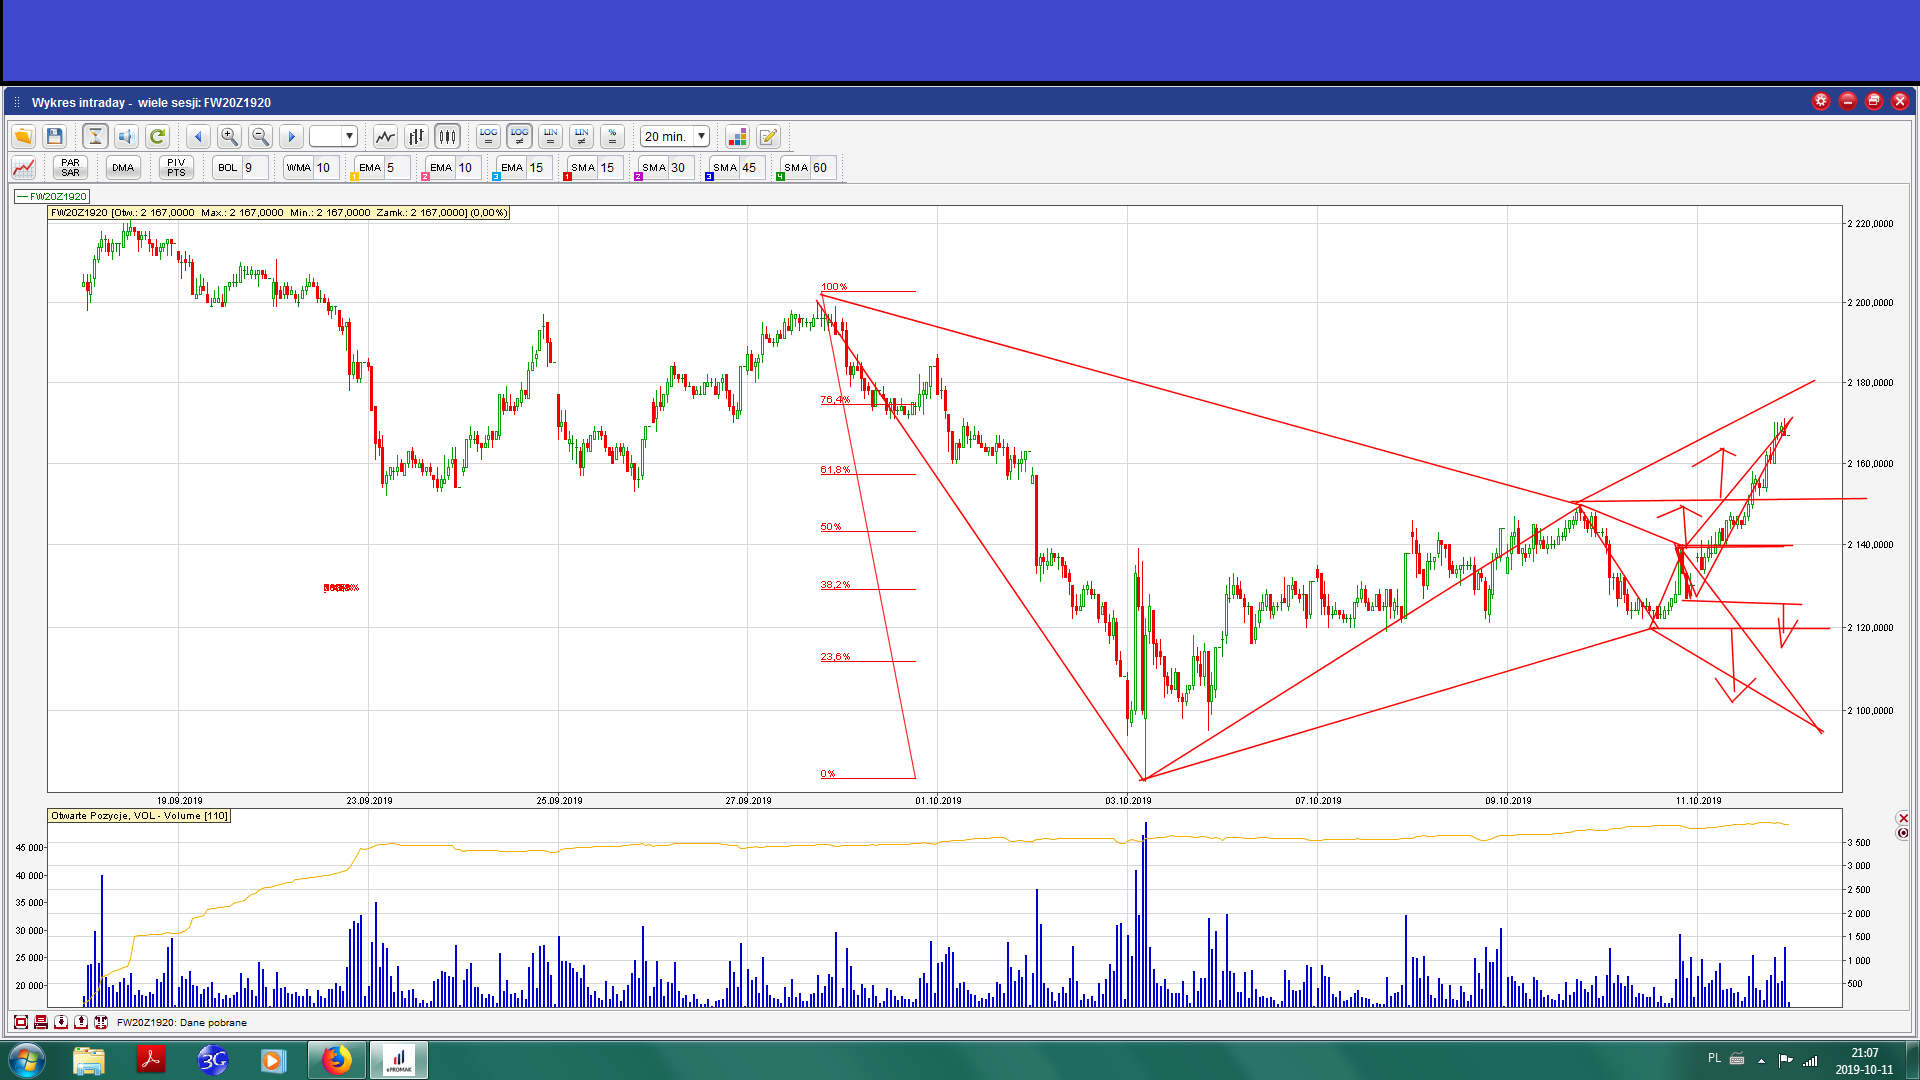Zoom out with the magnifier minus icon
The height and width of the screenshot is (1080, 1920).
pyautogui.click(x=260, y=136)
